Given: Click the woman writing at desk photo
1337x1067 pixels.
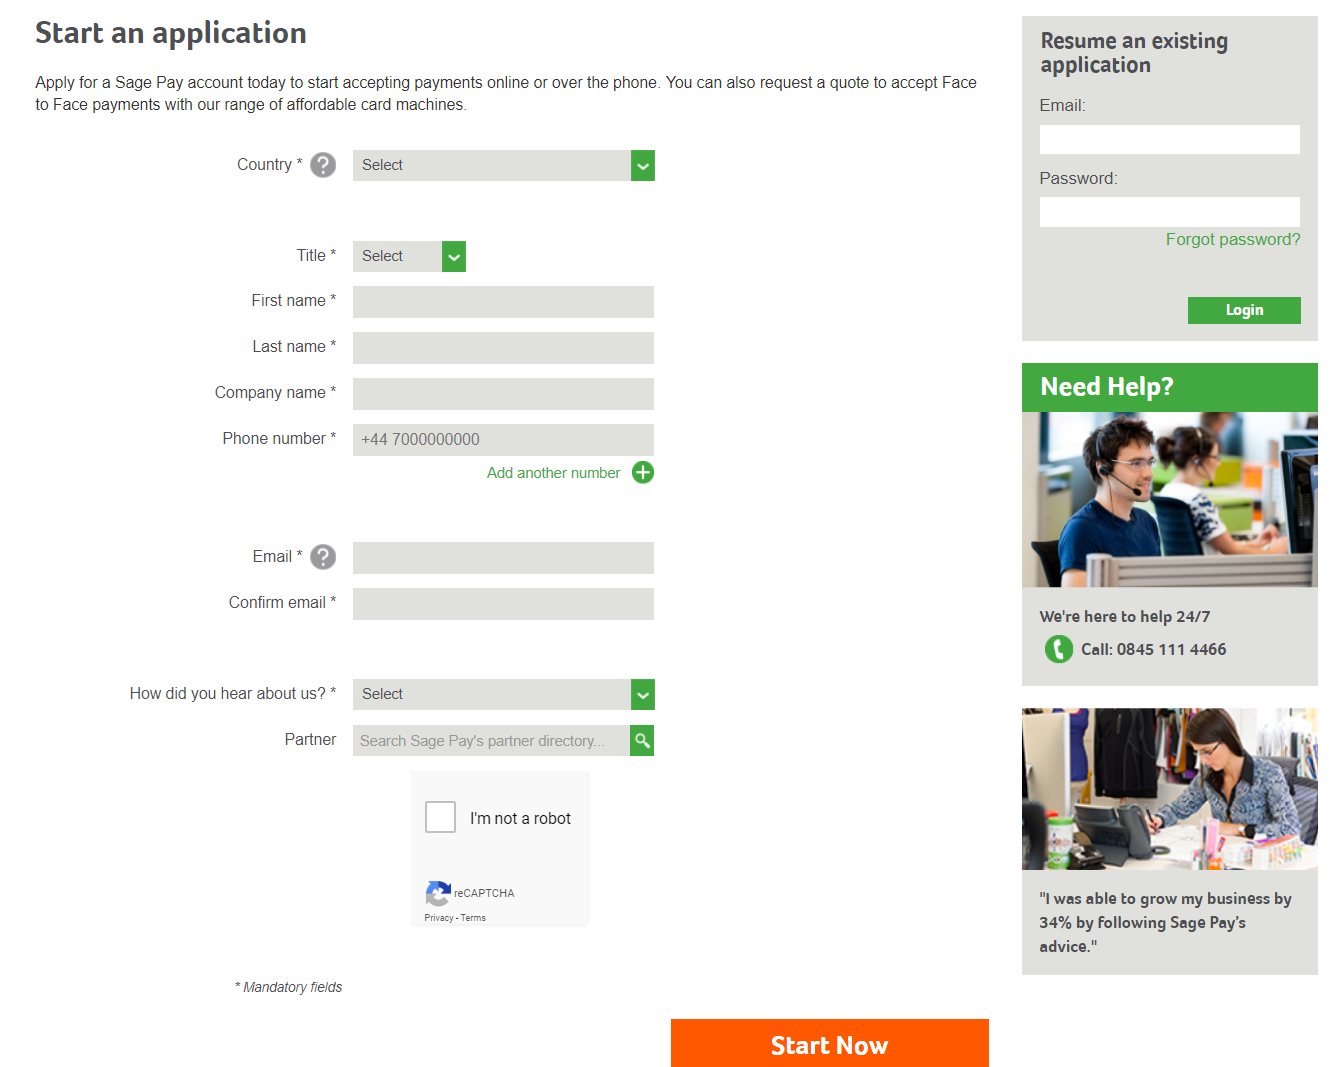Looking at the screenshot, I should 1170,789.
